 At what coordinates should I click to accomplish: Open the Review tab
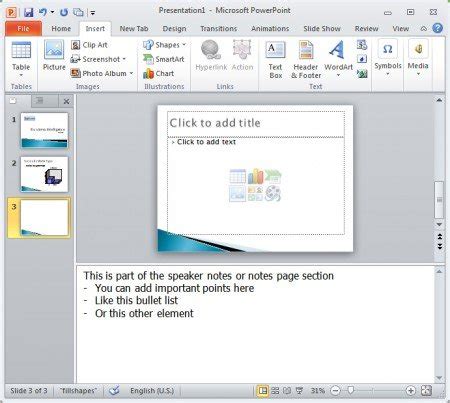point(366,29)
